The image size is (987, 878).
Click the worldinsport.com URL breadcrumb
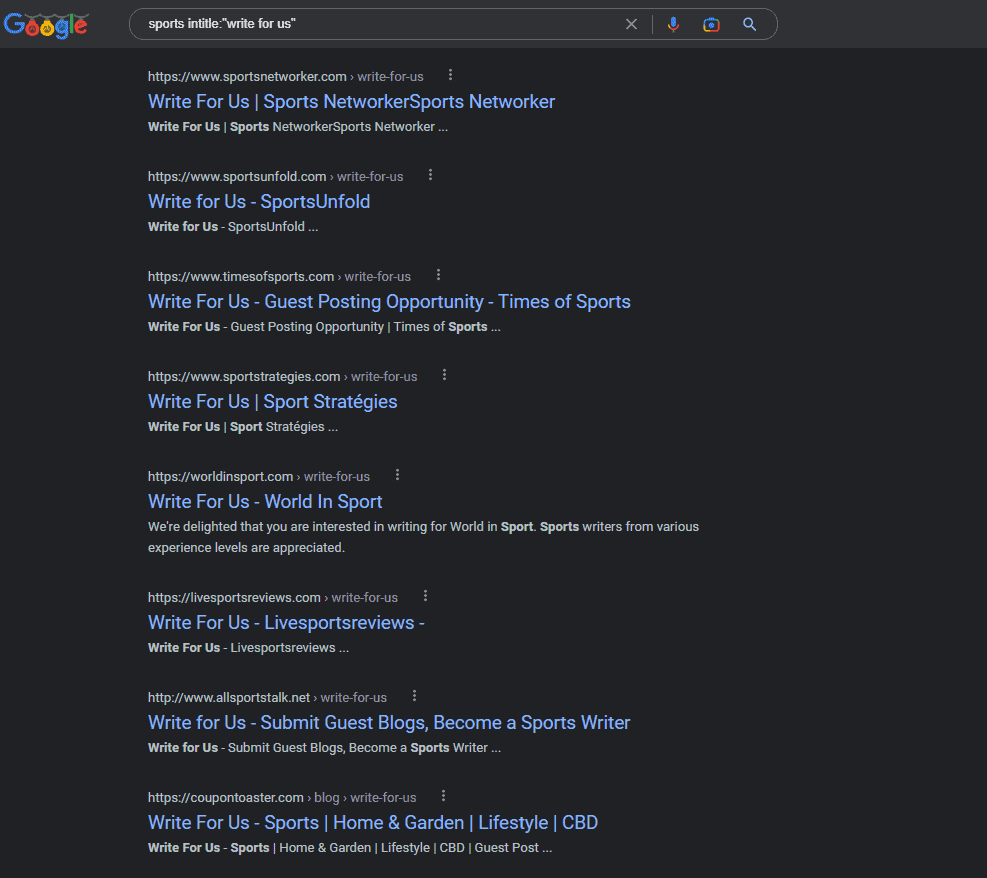(x=259, y=477)
